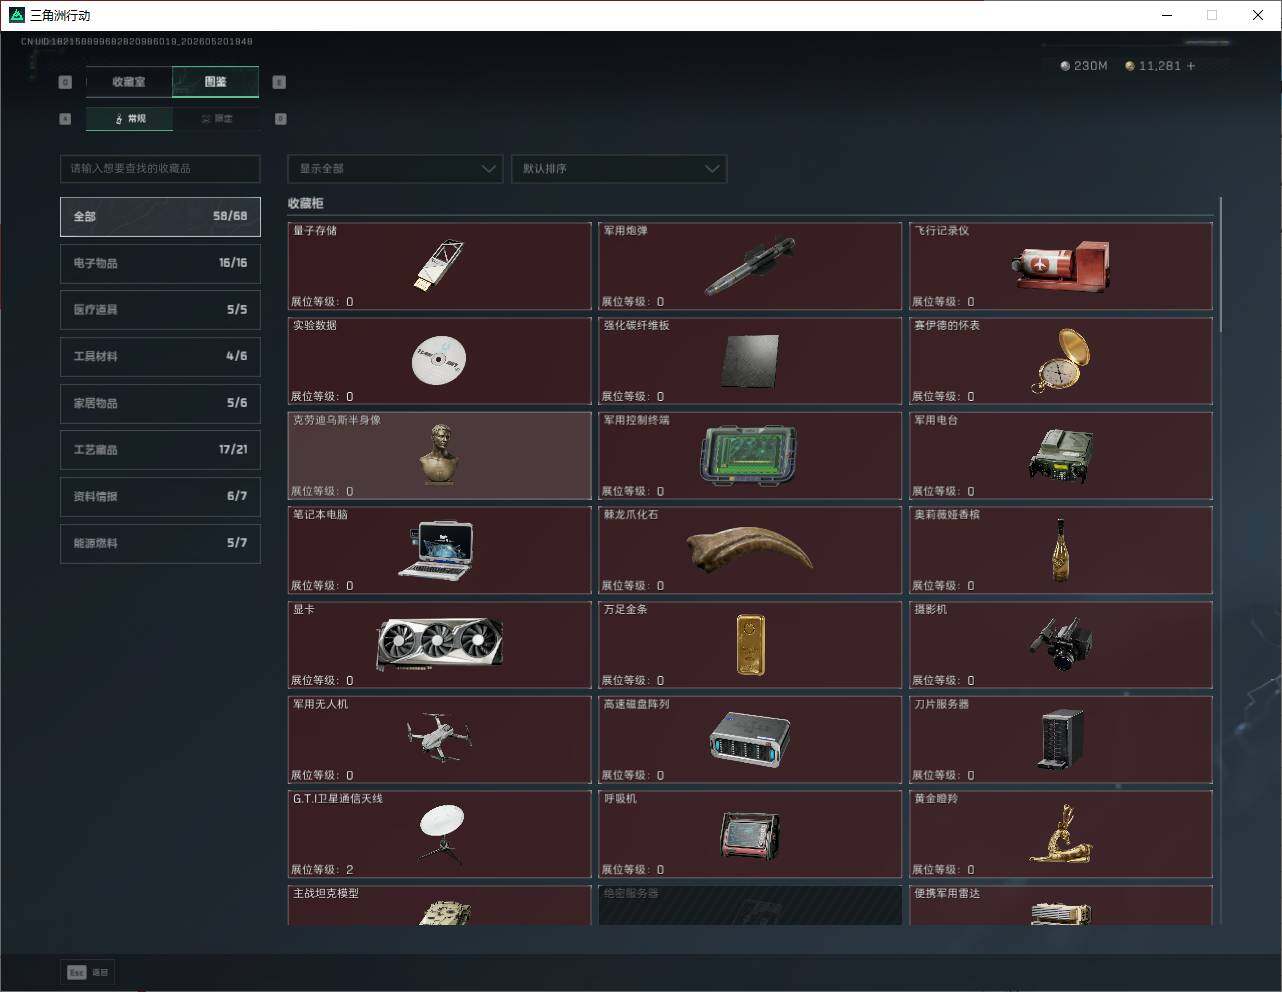1282x992 pixels.
Task: Open the 家居物品 category
Action: (160, 403)
